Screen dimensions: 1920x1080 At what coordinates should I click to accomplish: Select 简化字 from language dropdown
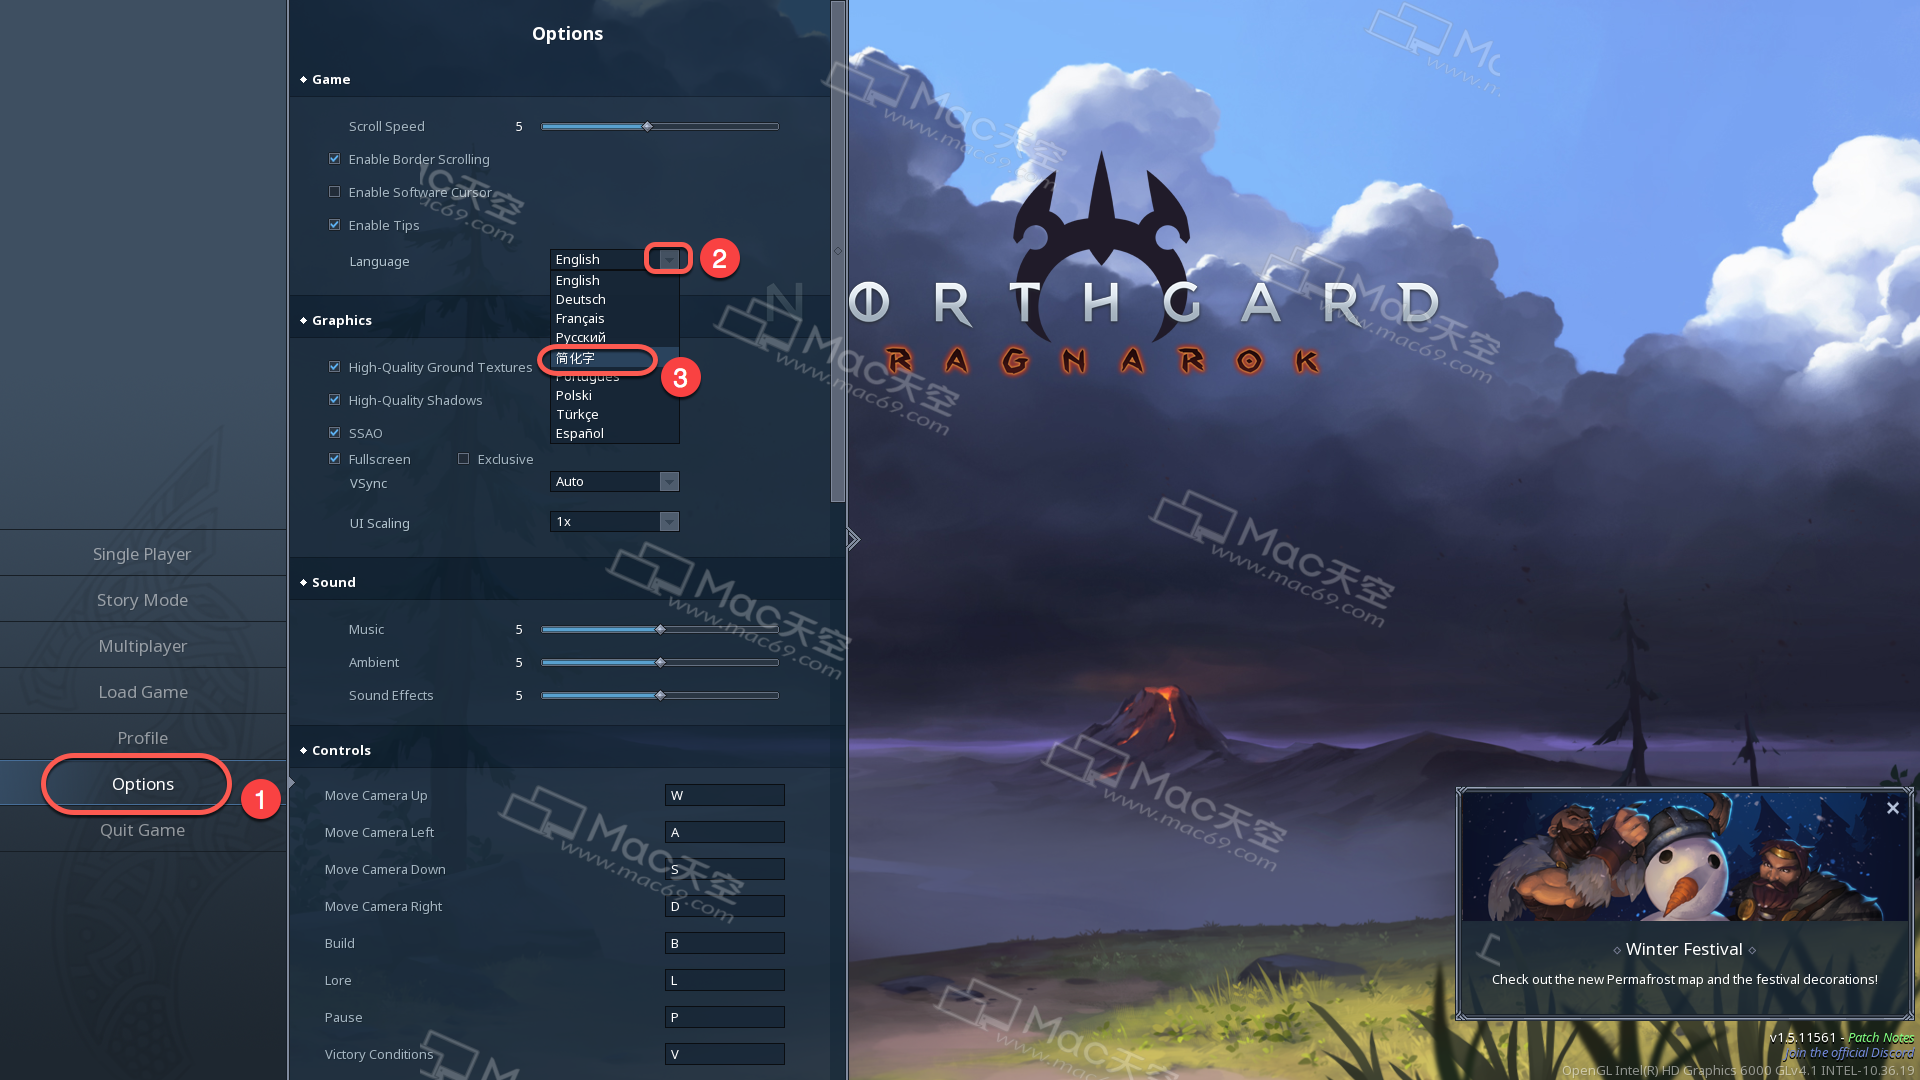tap(599, 357)
